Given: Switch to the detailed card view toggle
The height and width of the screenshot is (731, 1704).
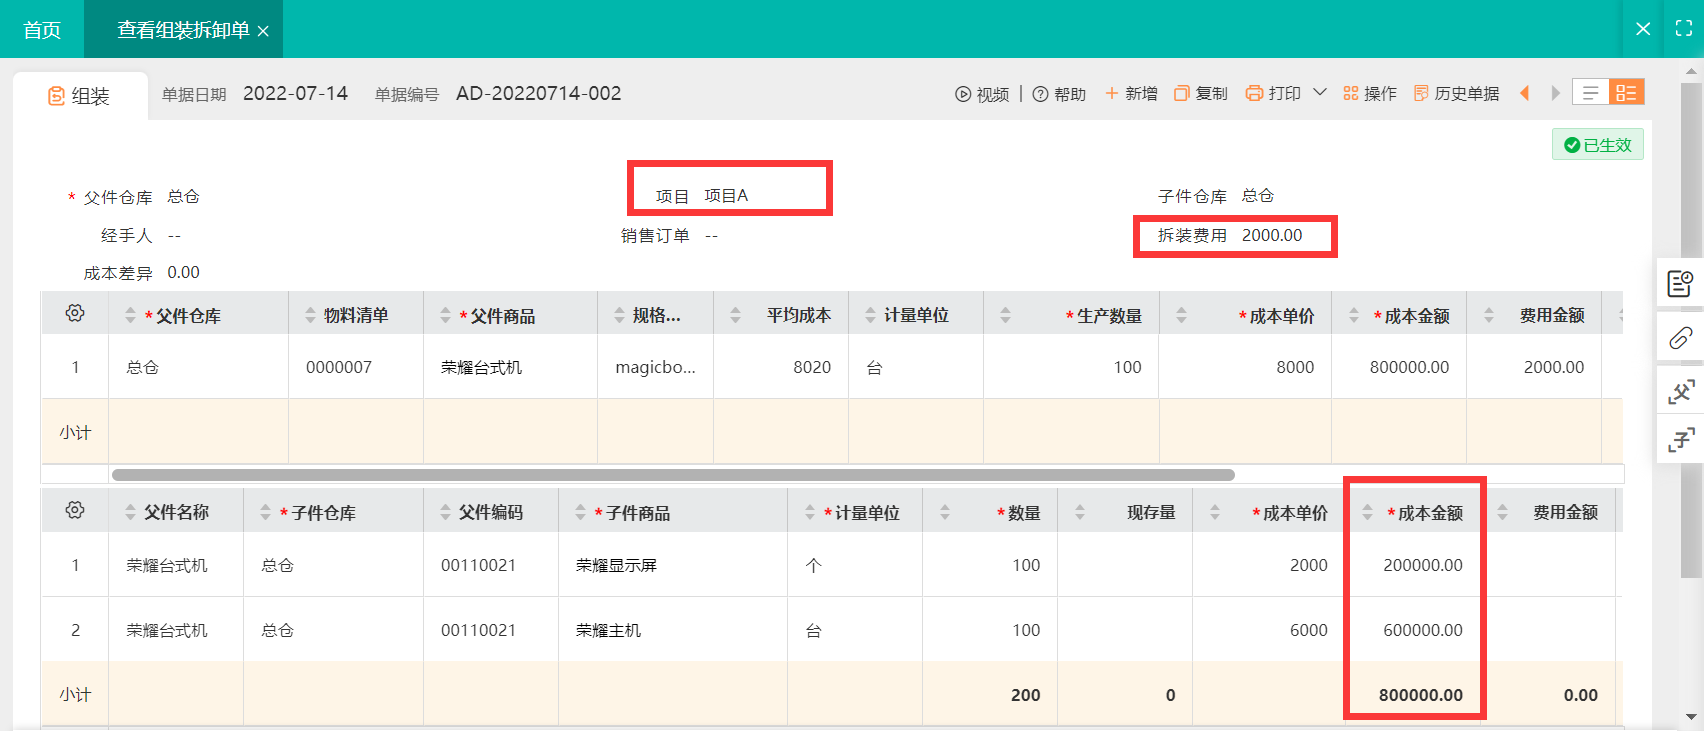Looking at the screenshot, I should coord(1626,93).
